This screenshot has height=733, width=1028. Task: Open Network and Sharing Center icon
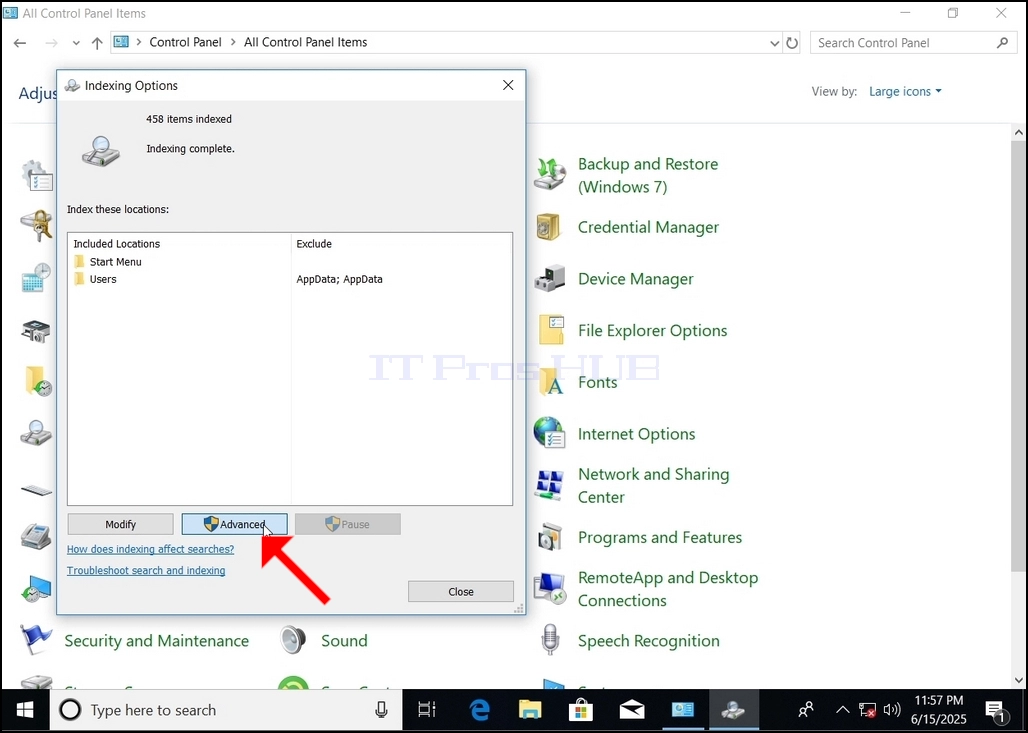(x=549, y=485)
